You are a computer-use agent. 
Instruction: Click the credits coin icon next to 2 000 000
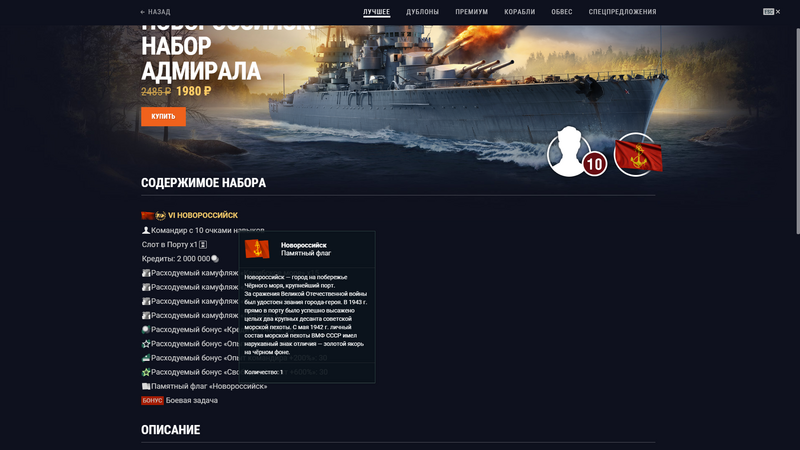tap(215, 259)
